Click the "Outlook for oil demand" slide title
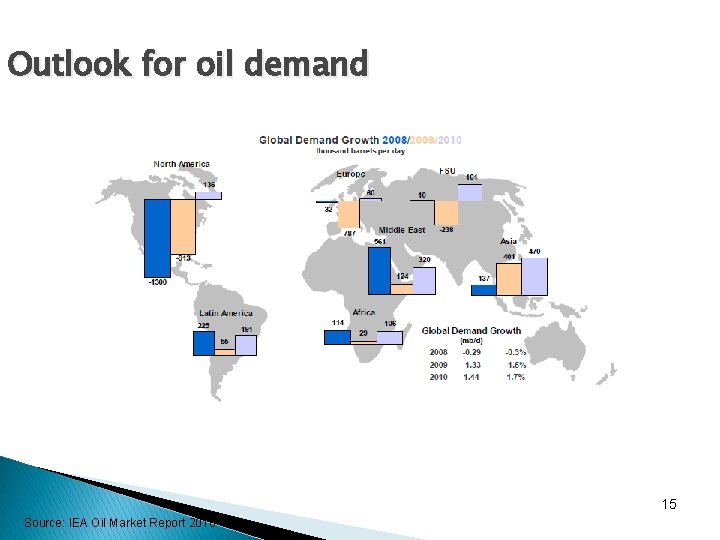The height and width of the screenshot is (540, 720). coord(188,63)
